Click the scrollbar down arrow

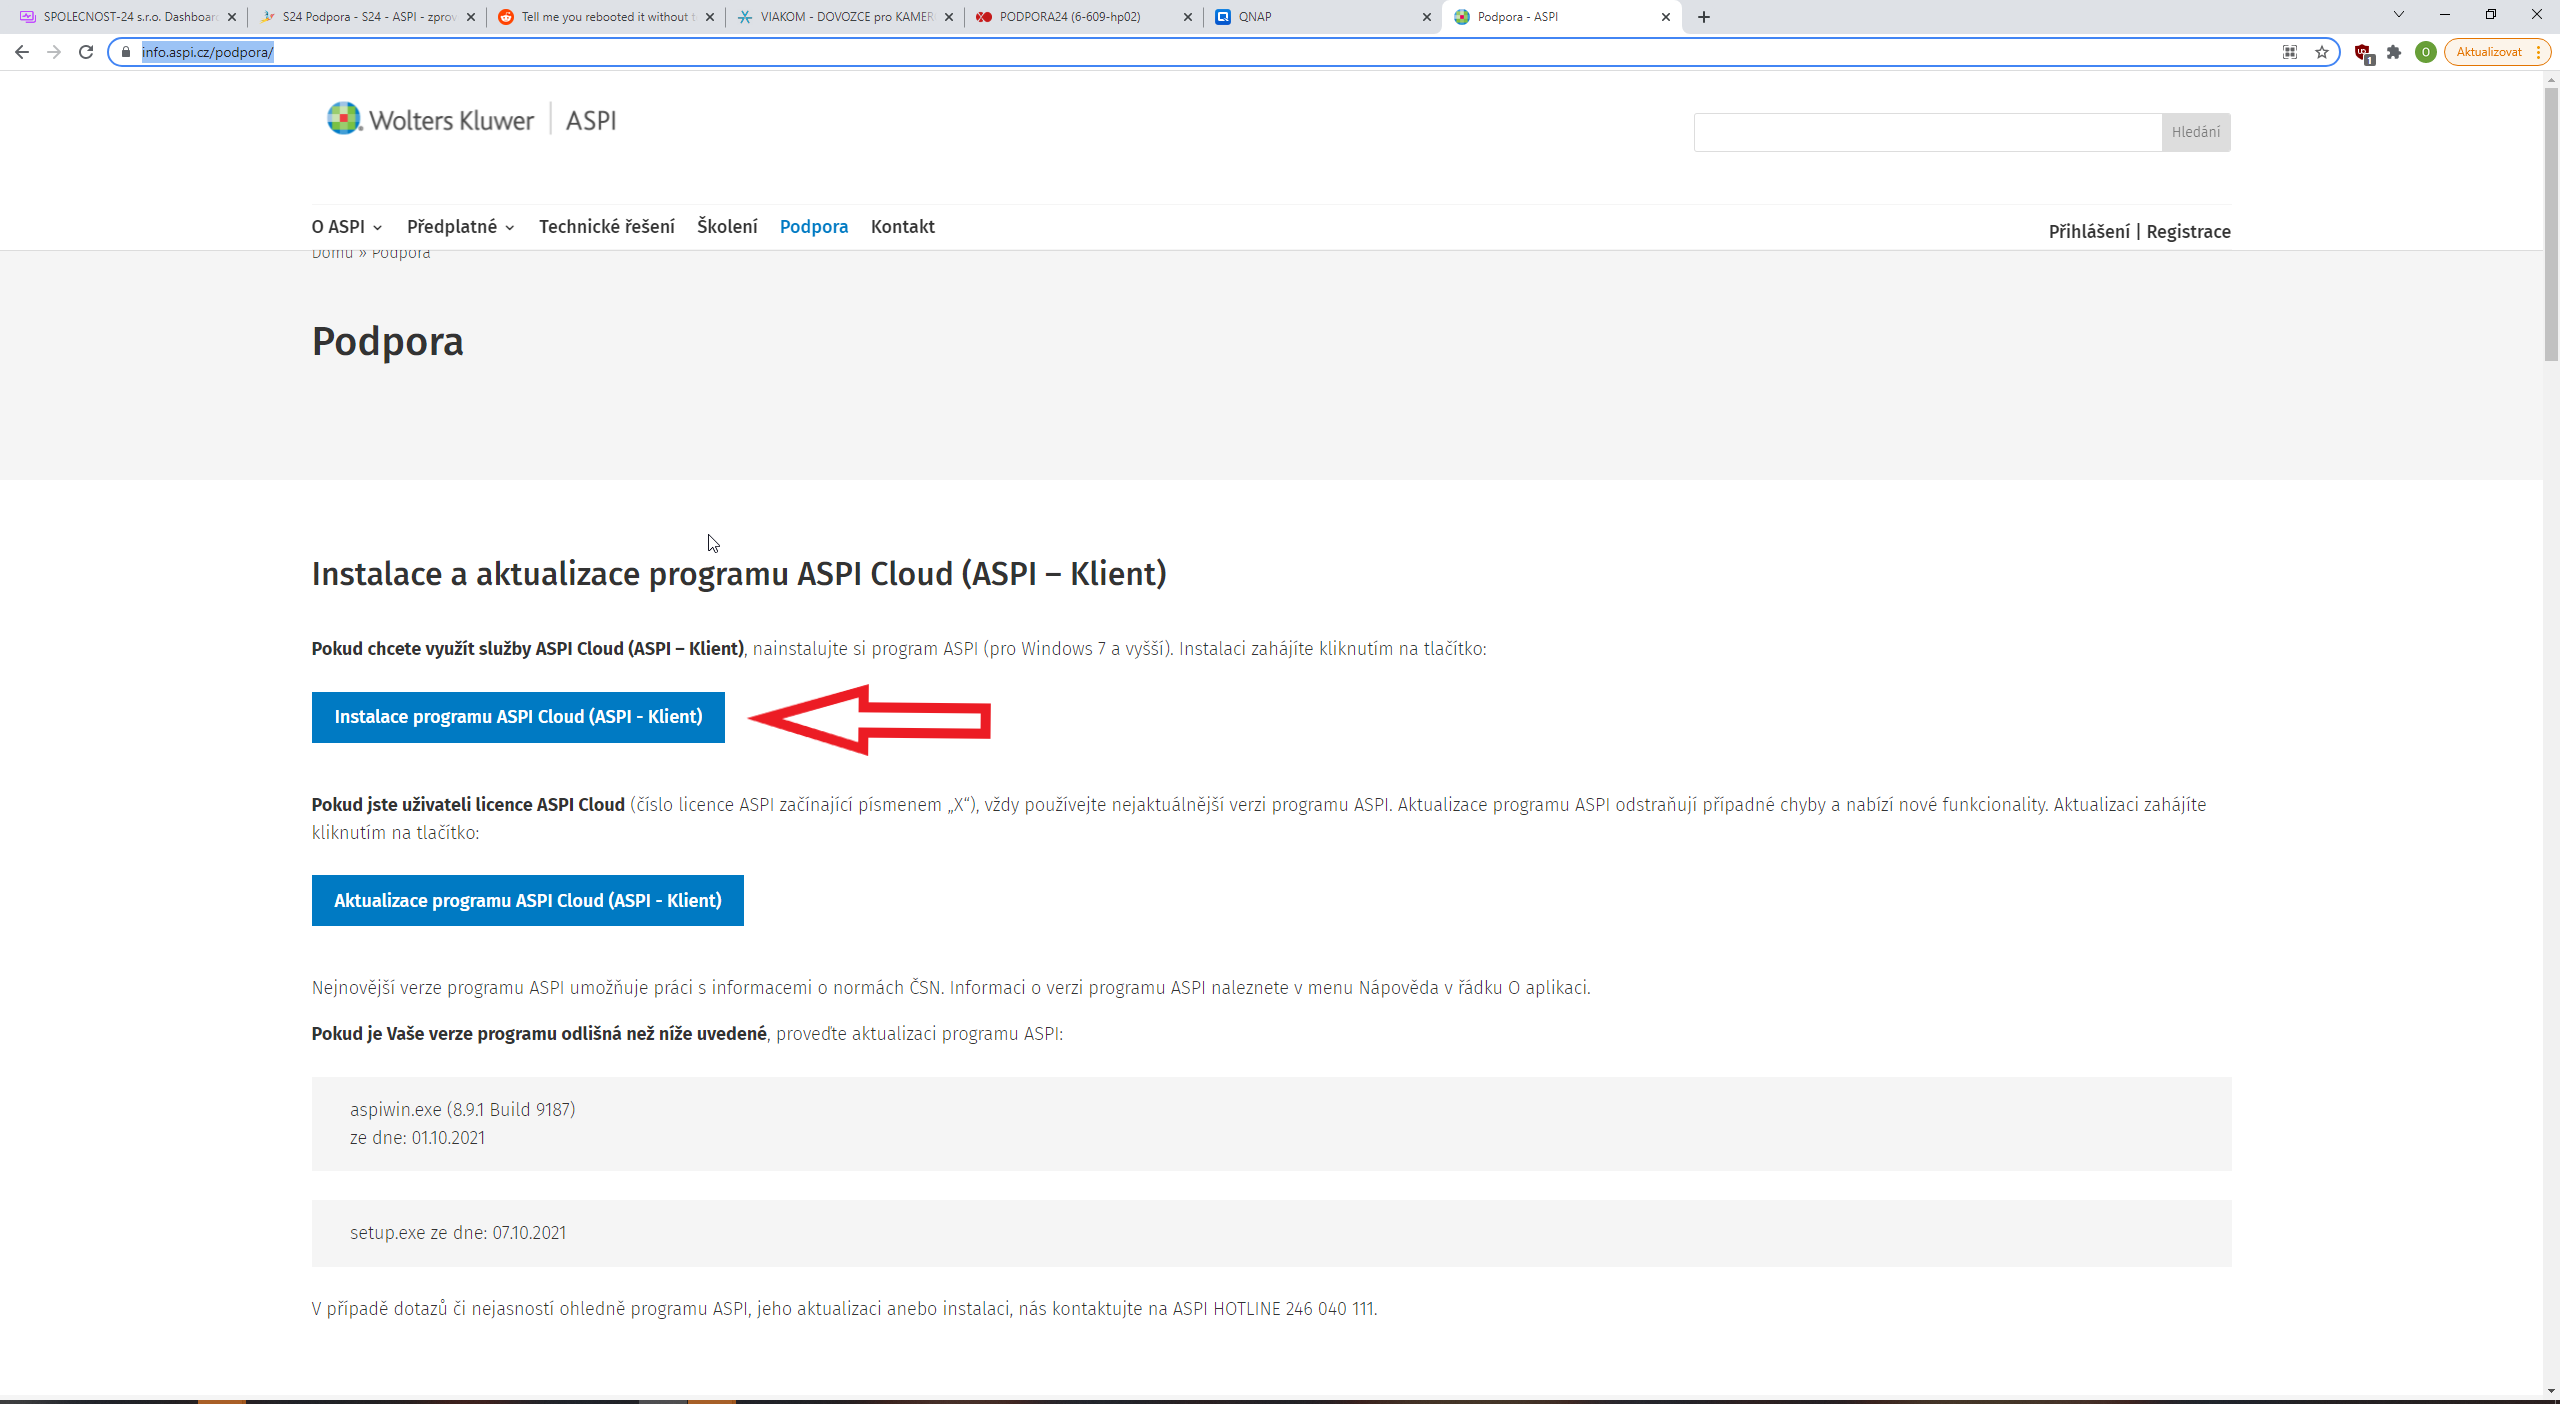coord(2551,1390)
